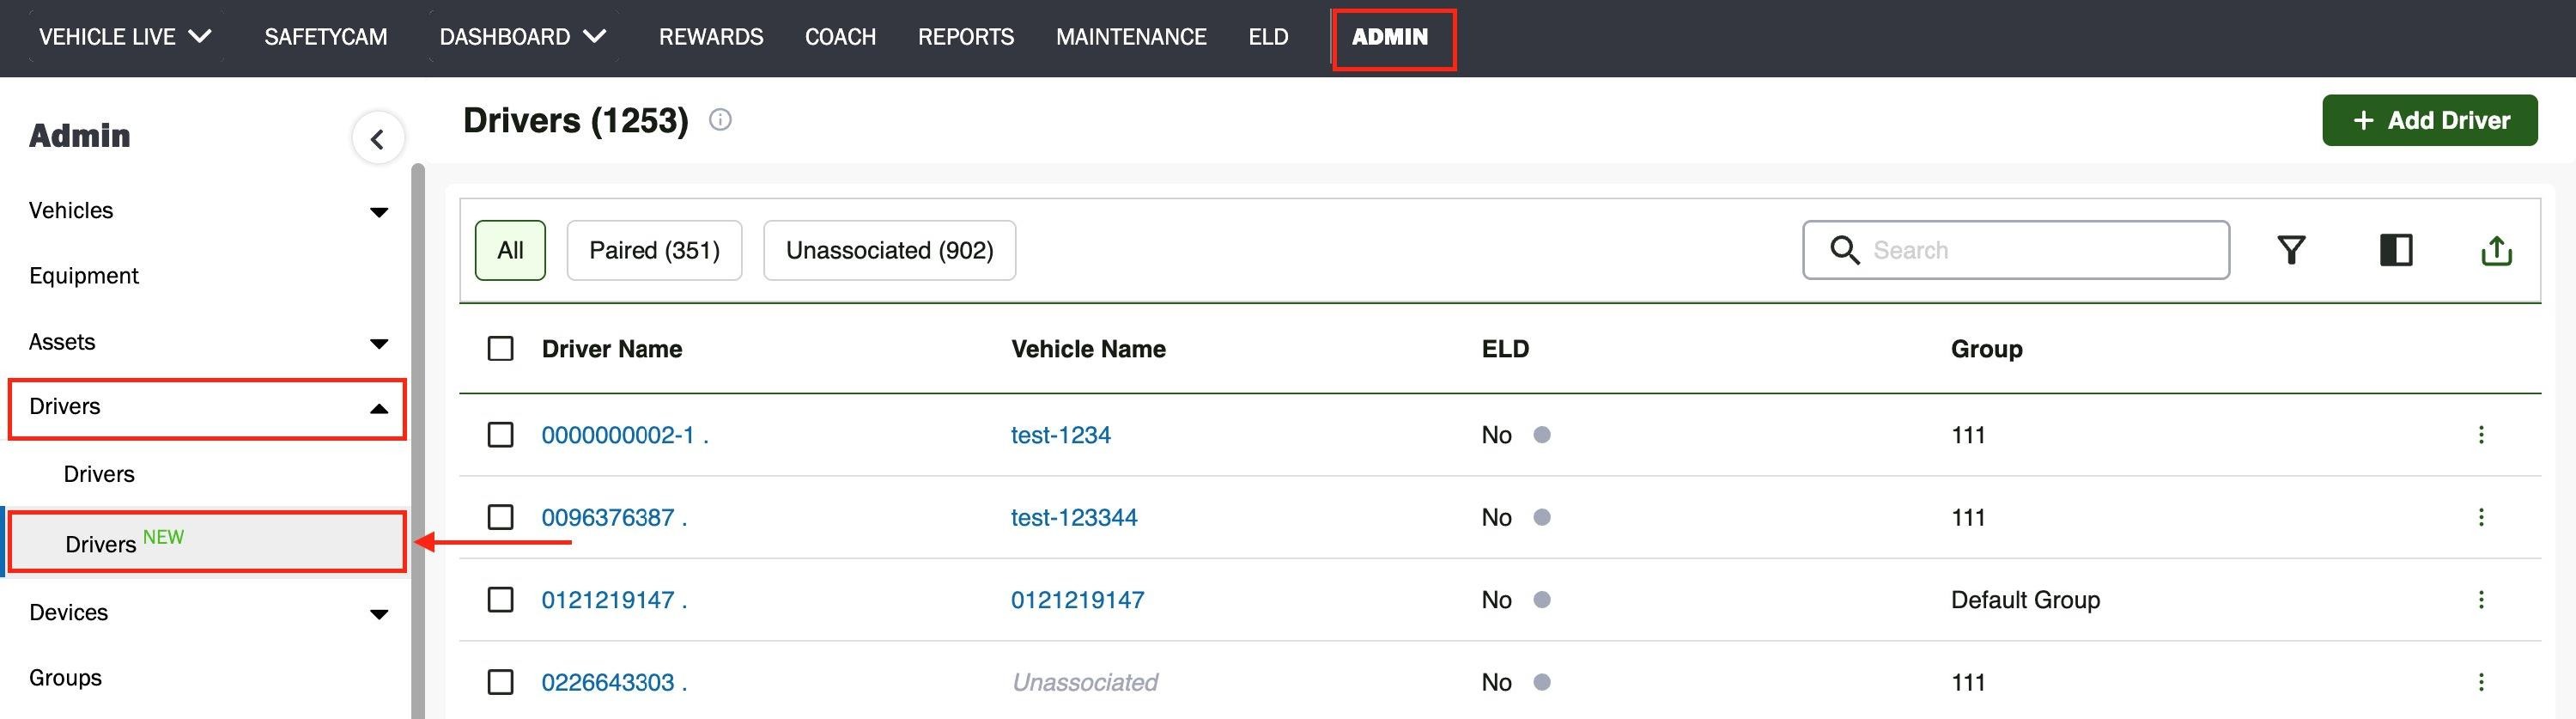Open the three-dot menu for driver 0121219147
The image size is (2576, 719).
tap(2481, 600)
